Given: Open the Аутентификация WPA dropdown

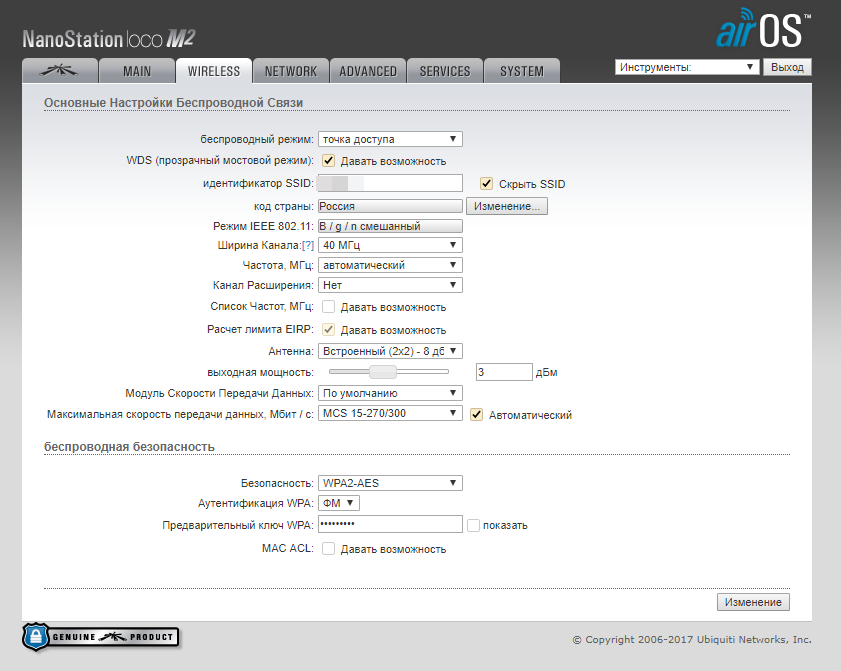Looking at the screenshot, I should tap(338, 503).
